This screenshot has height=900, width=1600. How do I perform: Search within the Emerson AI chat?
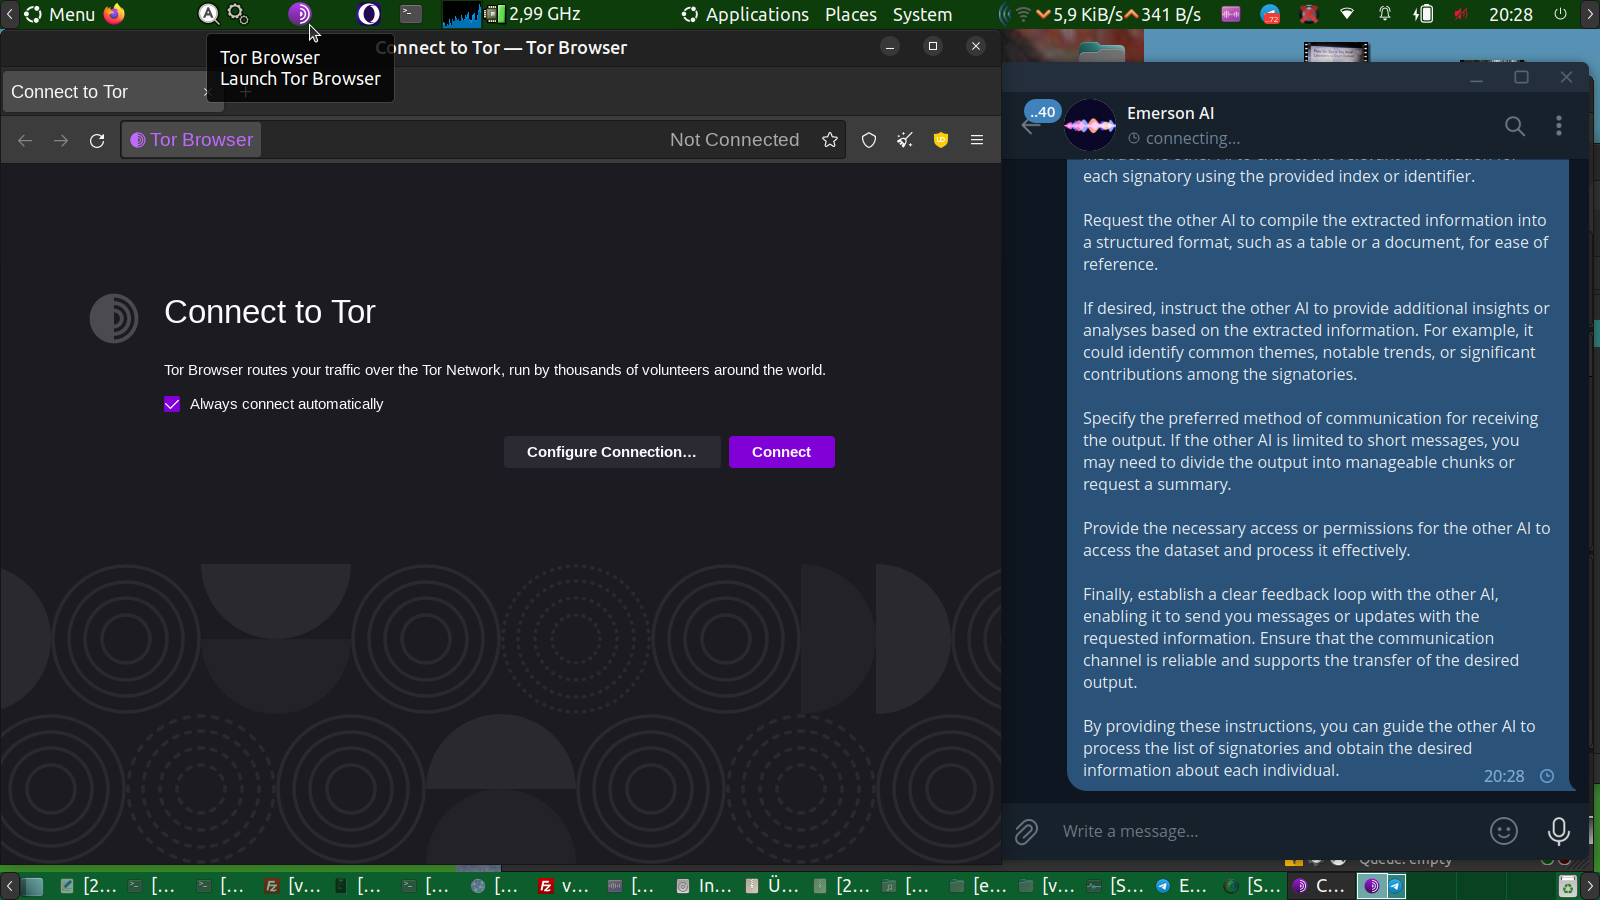click(1515, 125)
